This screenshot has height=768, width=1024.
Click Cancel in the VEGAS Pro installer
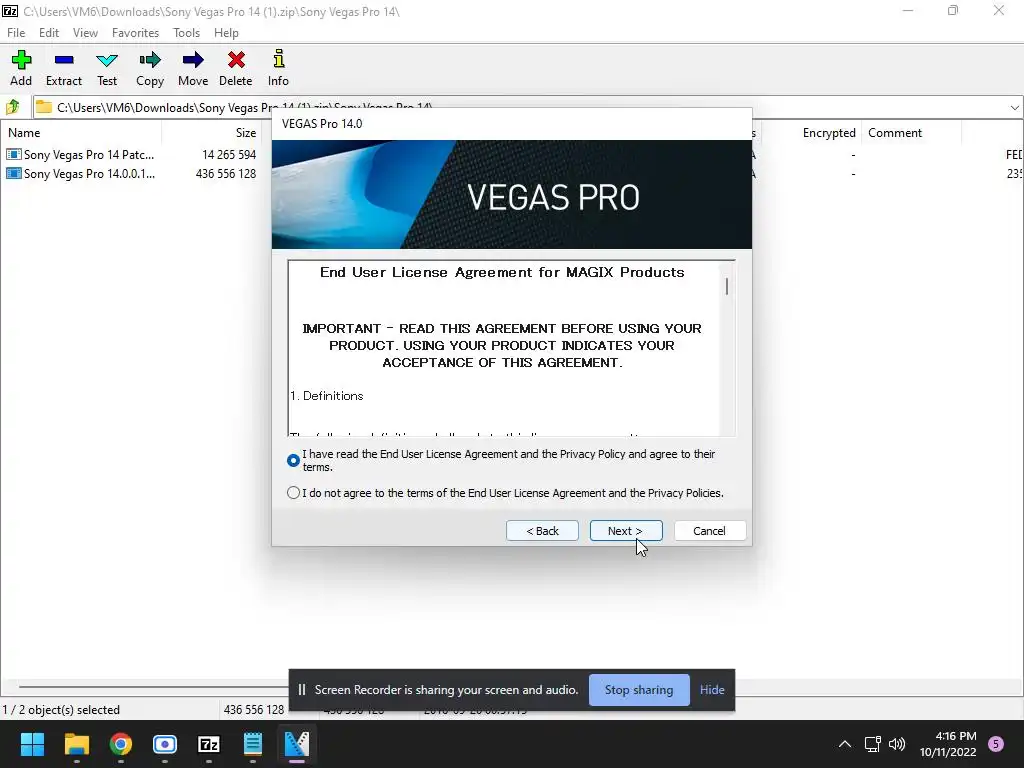click(709, 531)
